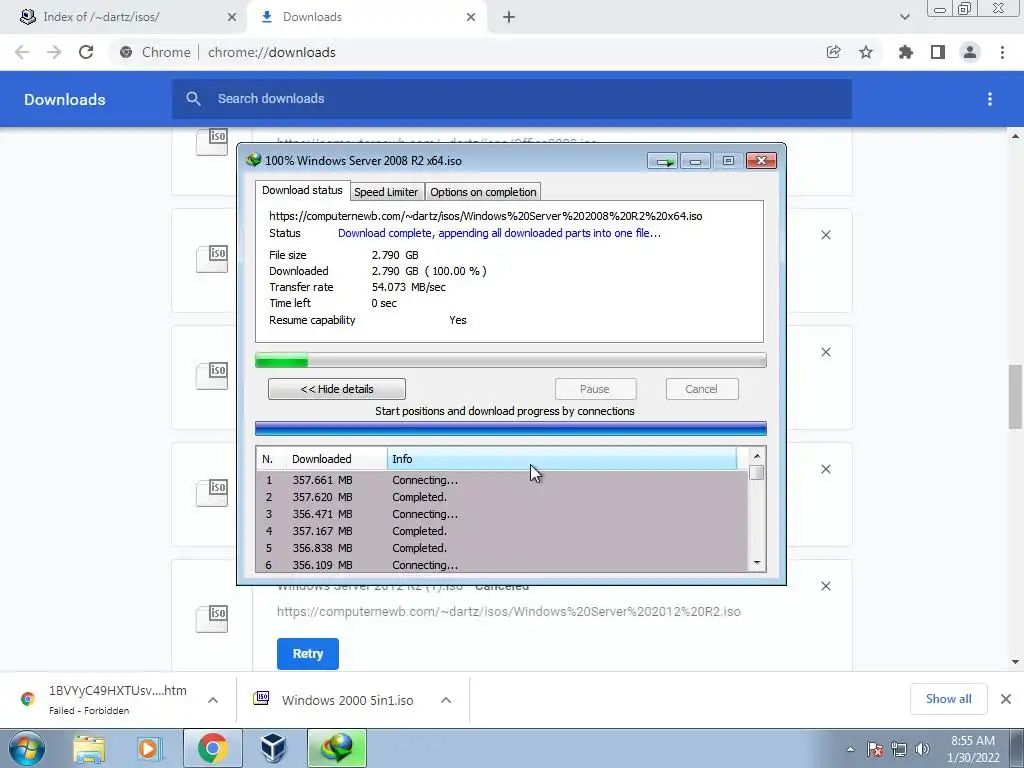The width and height of the screenshot is (1024, 768).
Task: Open Windows Media Player from taskbar
Action: click(149, 748)
